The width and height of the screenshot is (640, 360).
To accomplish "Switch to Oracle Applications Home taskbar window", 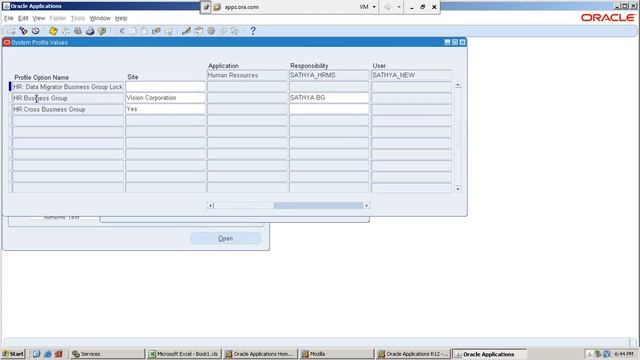I will [260, 354].
